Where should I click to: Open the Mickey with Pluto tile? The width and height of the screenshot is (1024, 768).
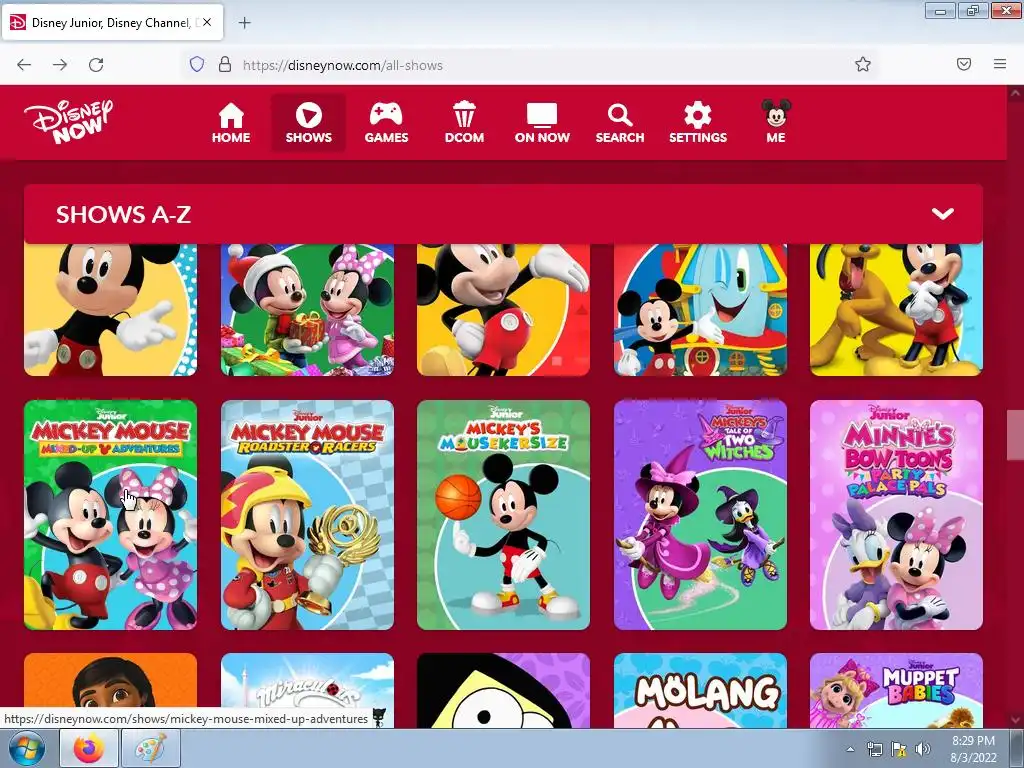pyautogui.click(x=896, y=310)
